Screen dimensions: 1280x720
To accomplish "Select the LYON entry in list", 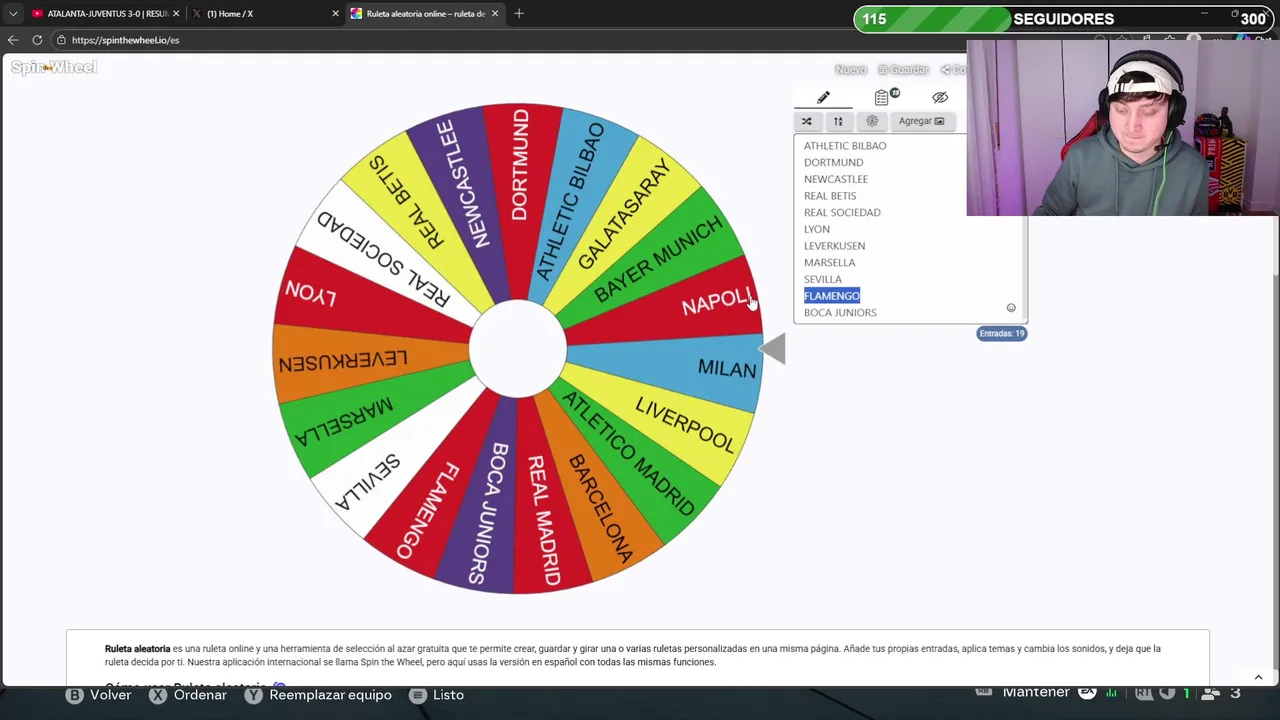I will click(x=817, y=229).
